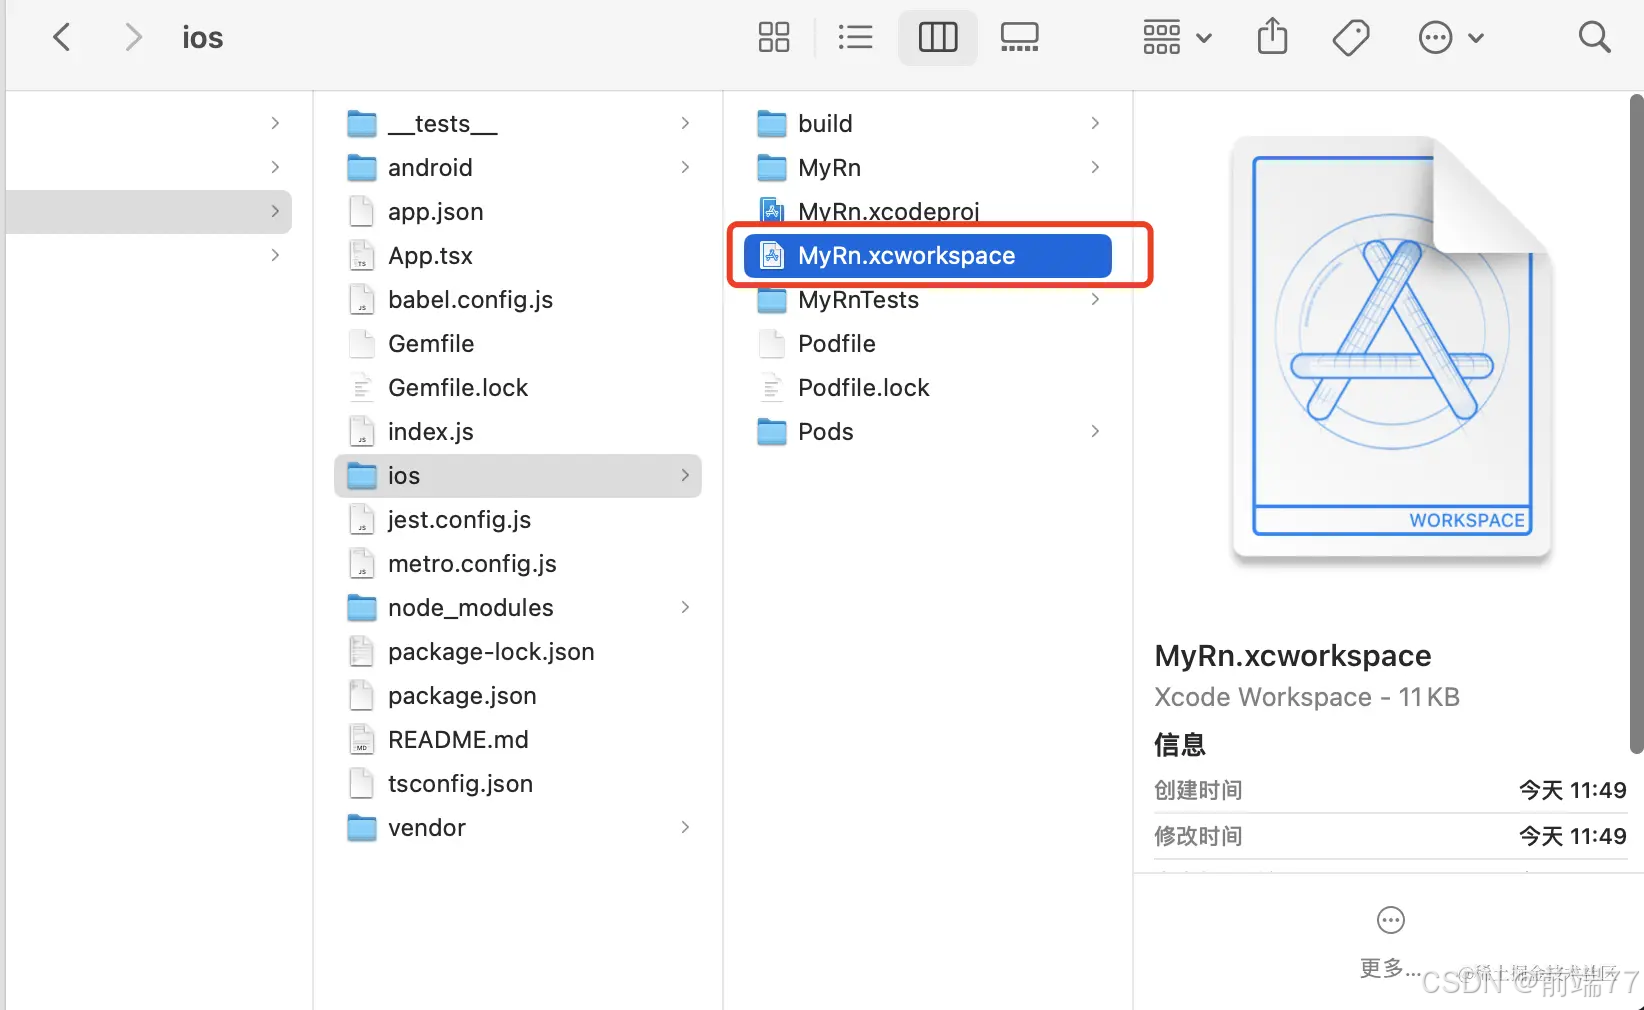
Task: Switch to gallery view
Action: (1020, 38)
